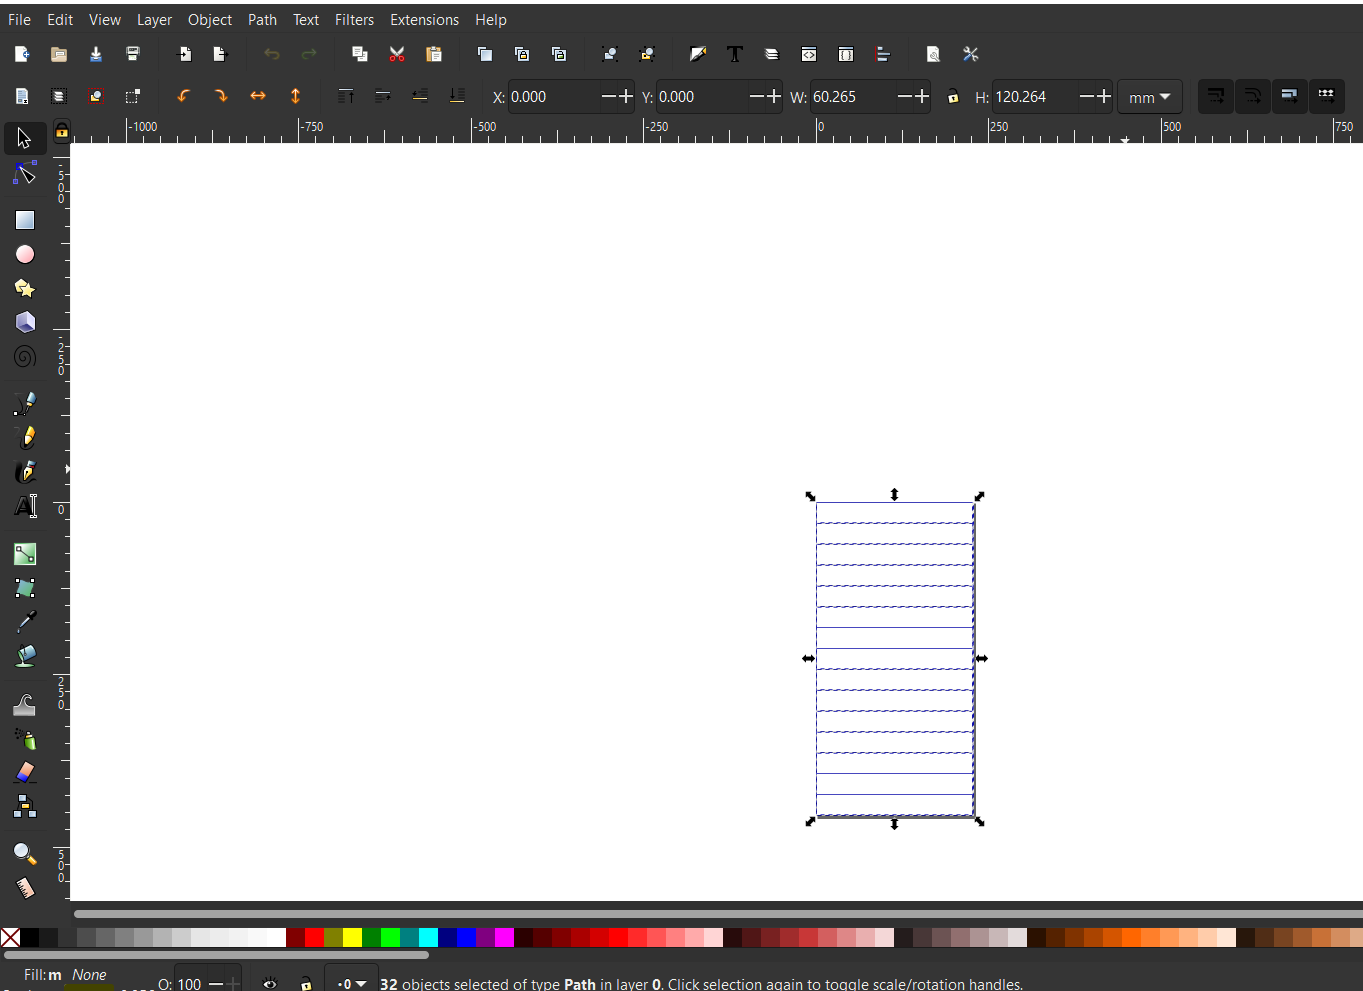
Task: Expand the layer selector dropdown
Action: coord(352,983)
